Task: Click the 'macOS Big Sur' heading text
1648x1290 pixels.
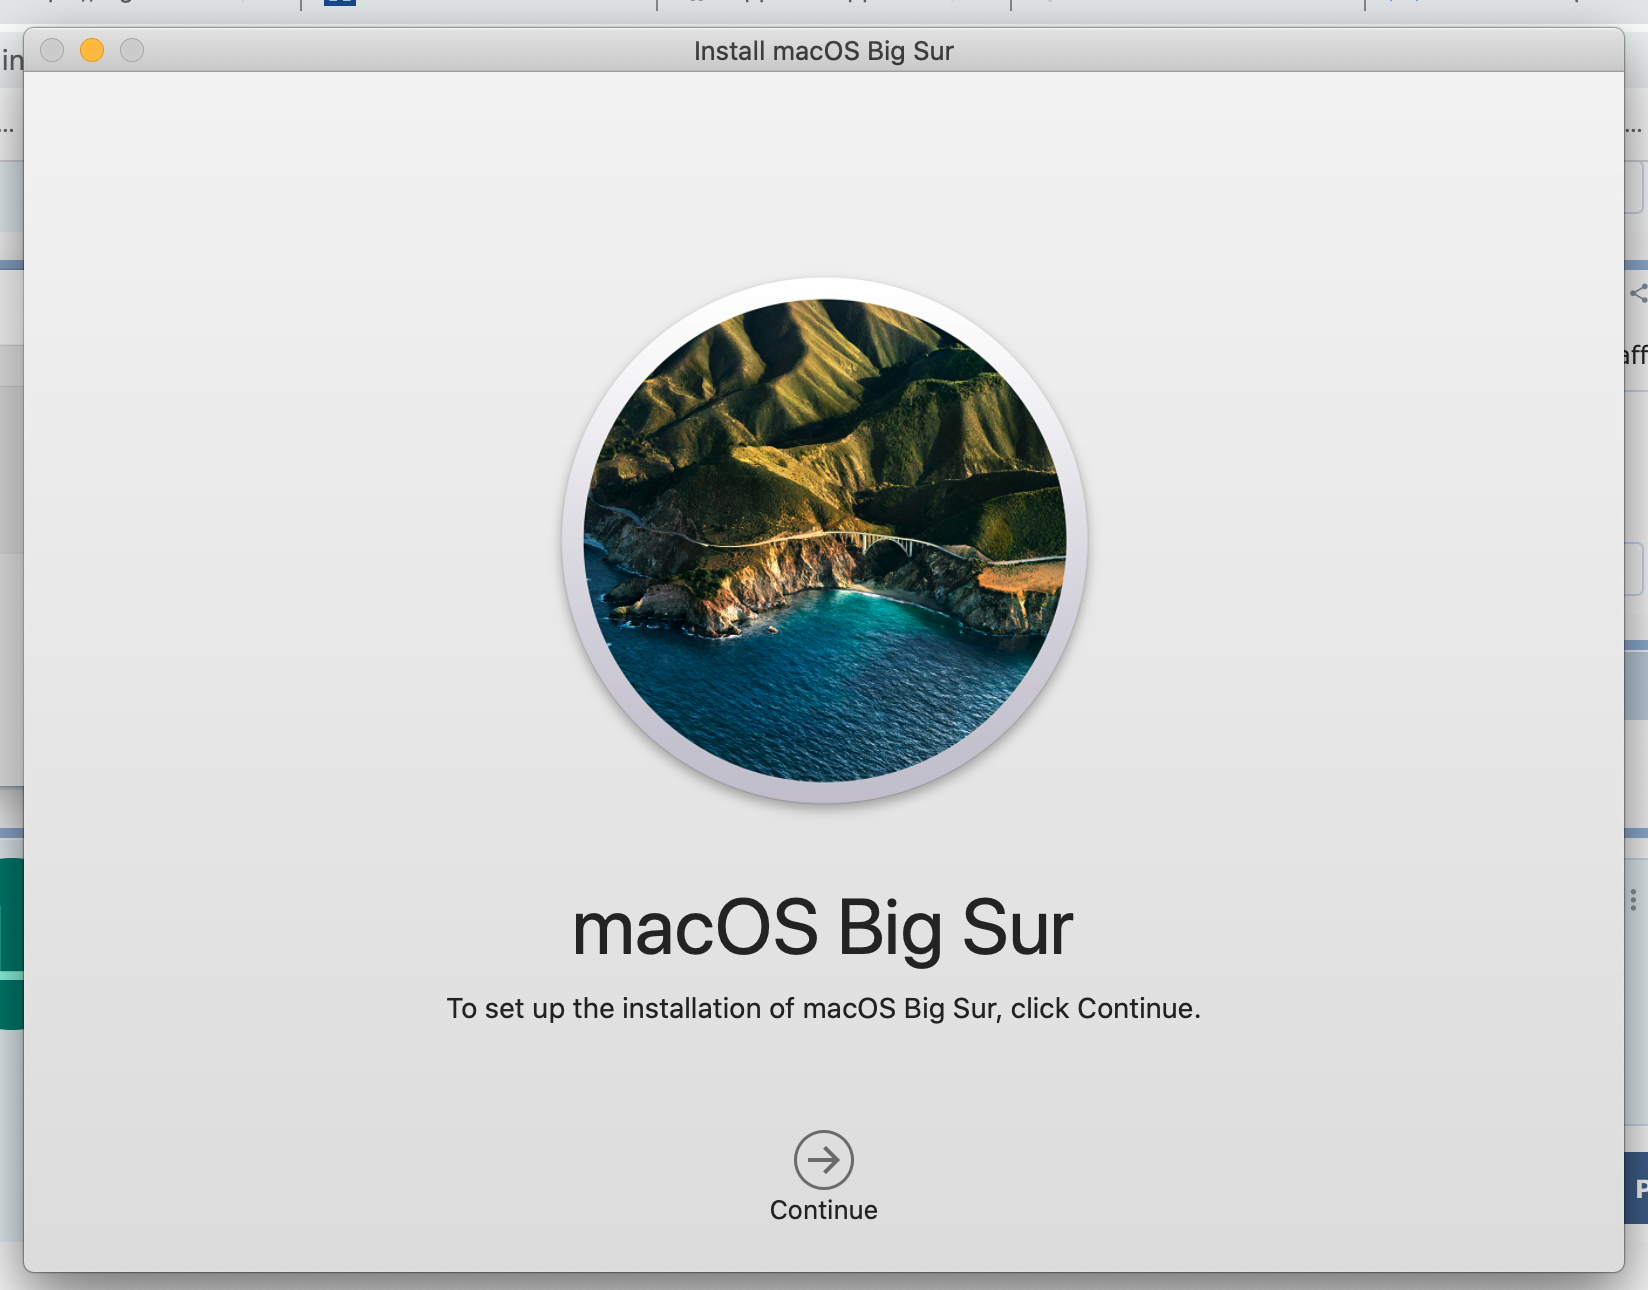Action: pyautogui.click(x=823, y=929)
